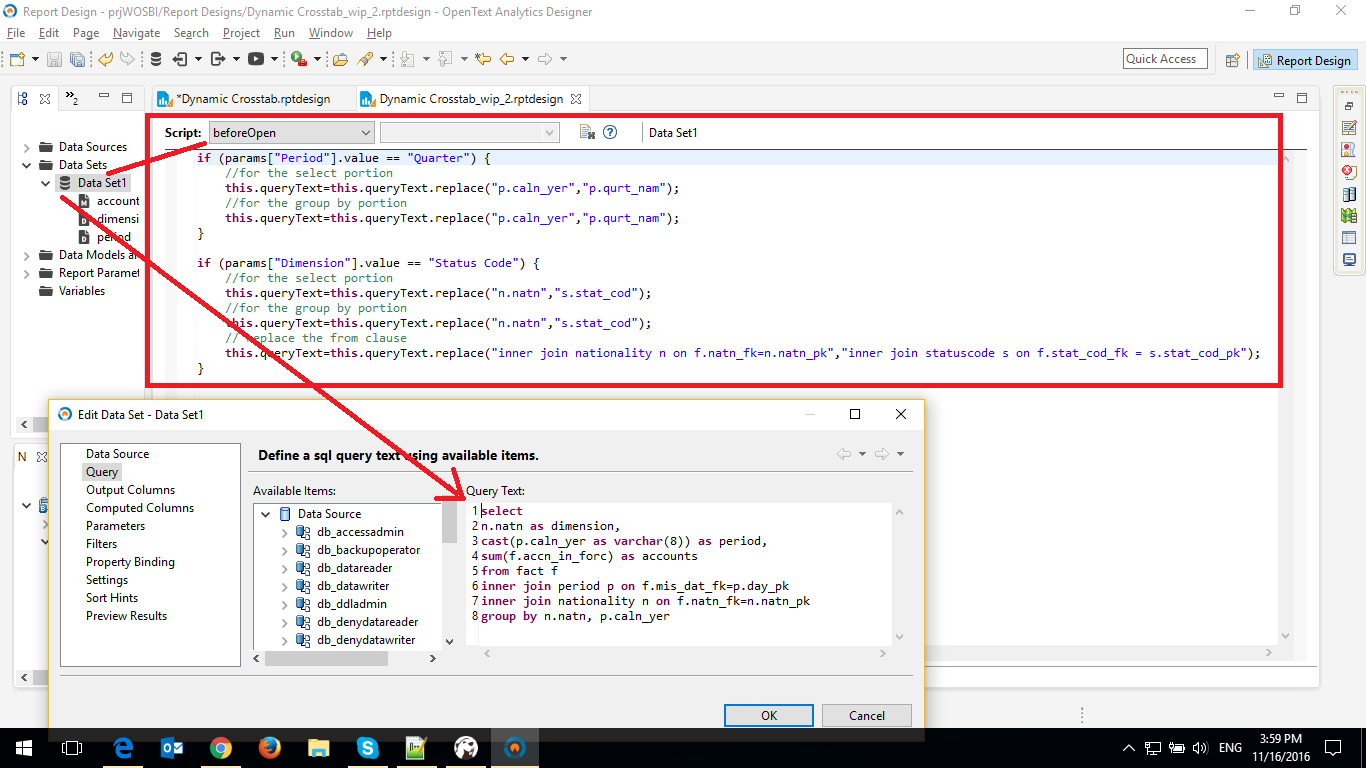Open the console monitor icon in right strip

(x=1349, y=260)
